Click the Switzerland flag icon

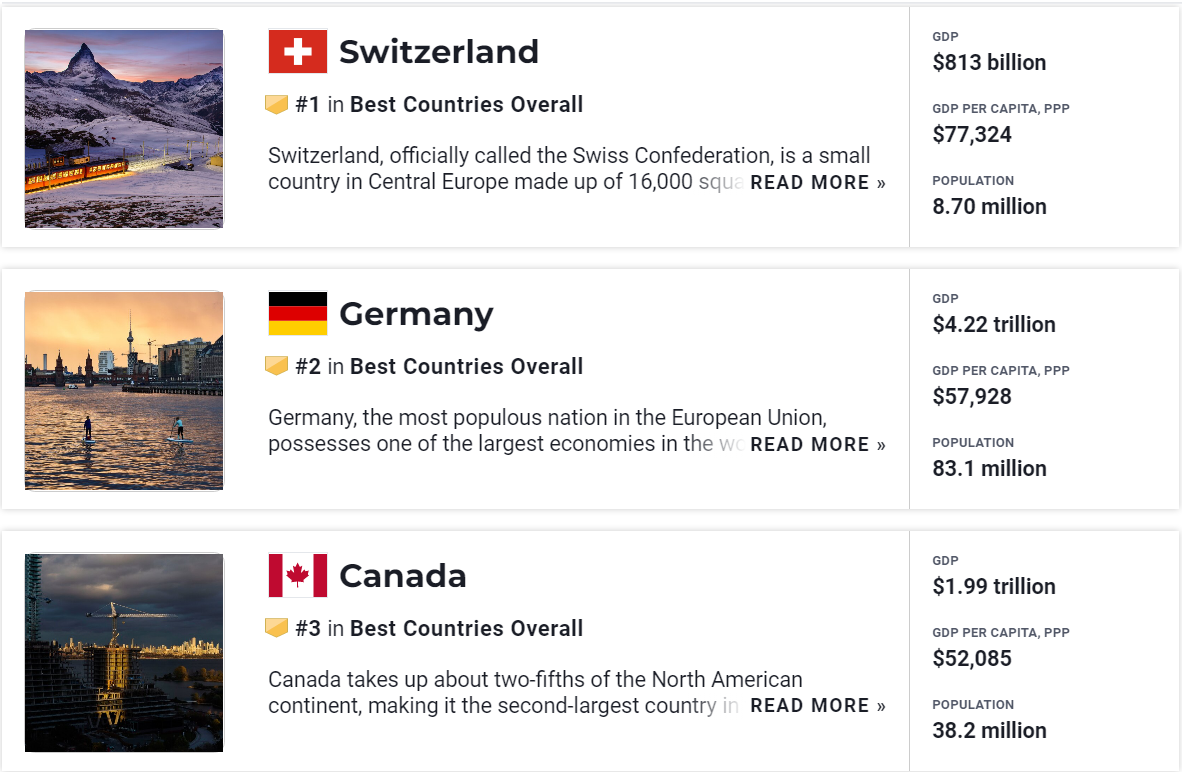[x=298, y=51]
